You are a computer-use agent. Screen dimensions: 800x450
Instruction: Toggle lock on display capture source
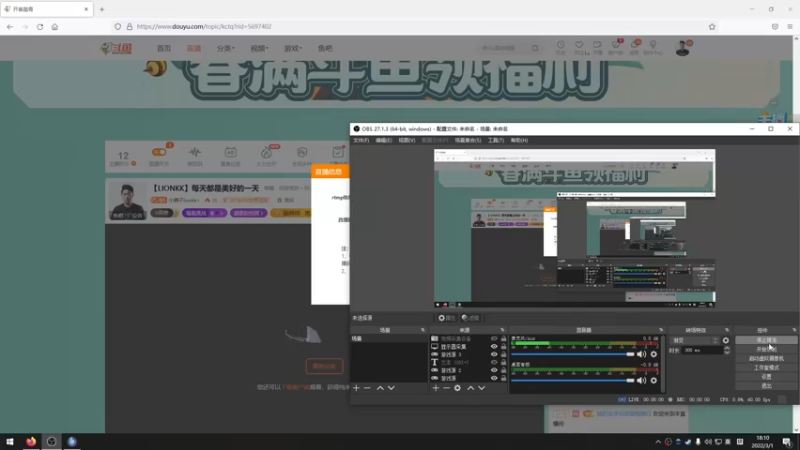pos(504,346)
